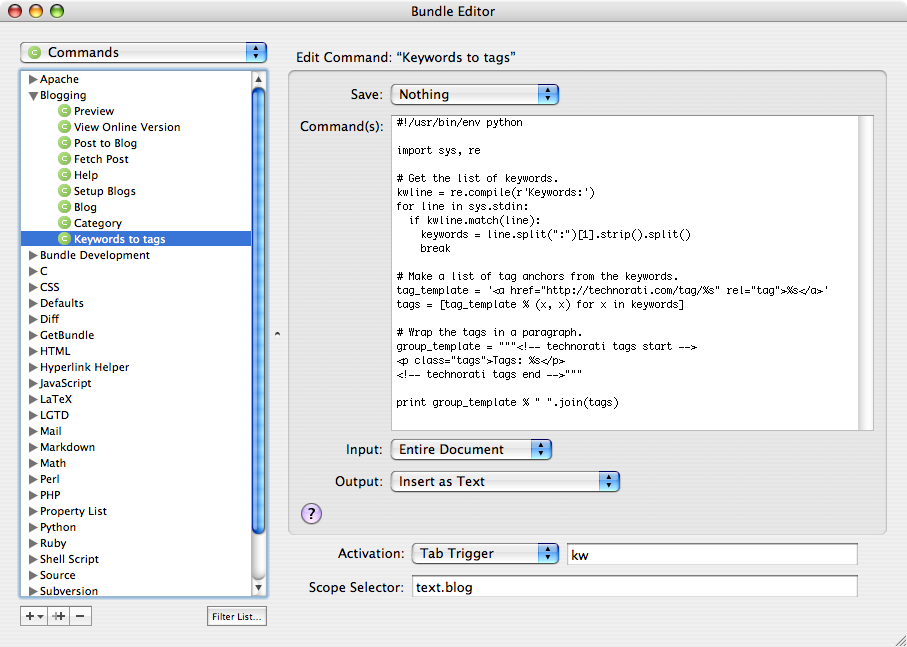Click inside the Command(s) script editor

[x=625, y=273]
